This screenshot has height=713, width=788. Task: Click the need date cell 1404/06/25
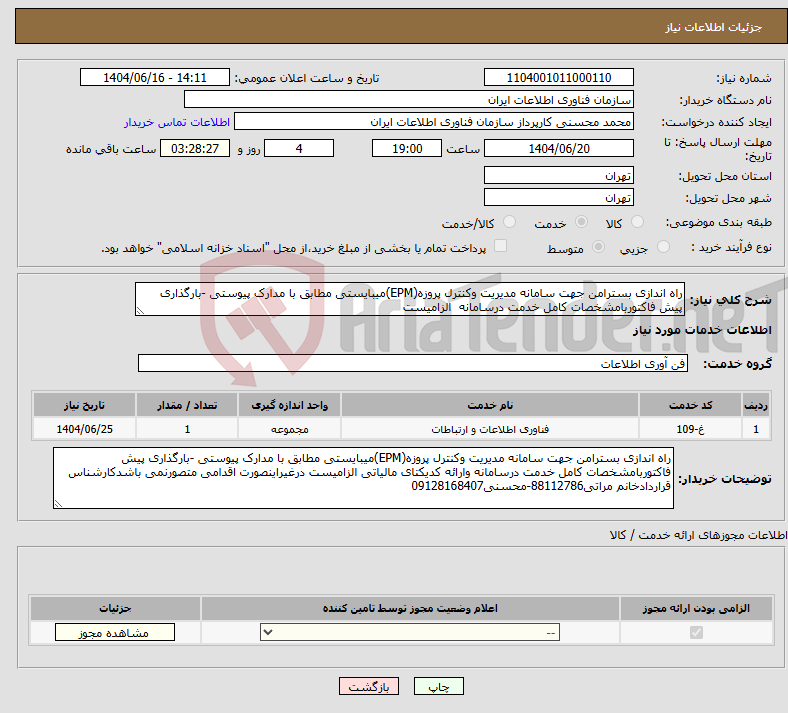pos(84,429)
